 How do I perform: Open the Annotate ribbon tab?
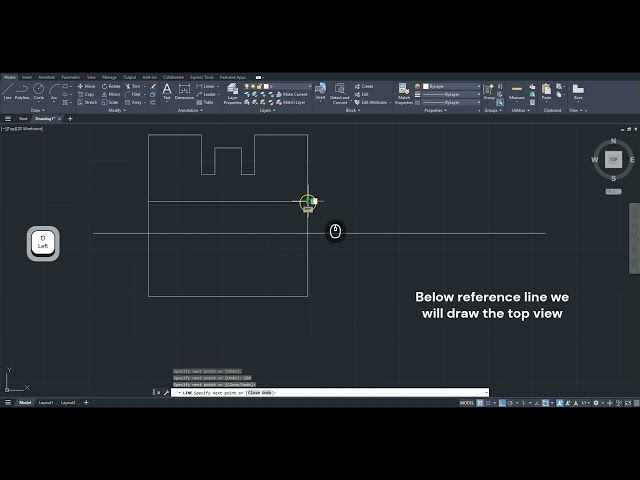point(46,77)
